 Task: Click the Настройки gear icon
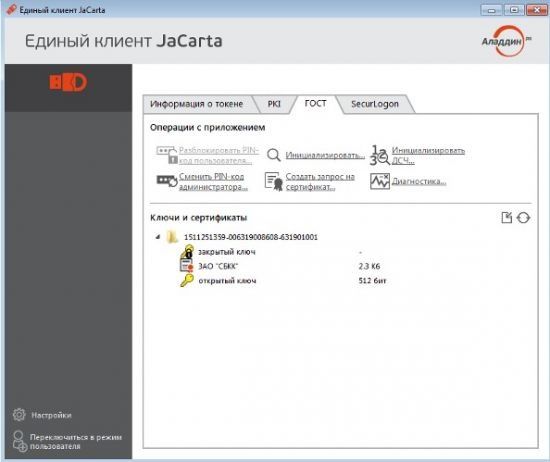click(x=19, y=415)
